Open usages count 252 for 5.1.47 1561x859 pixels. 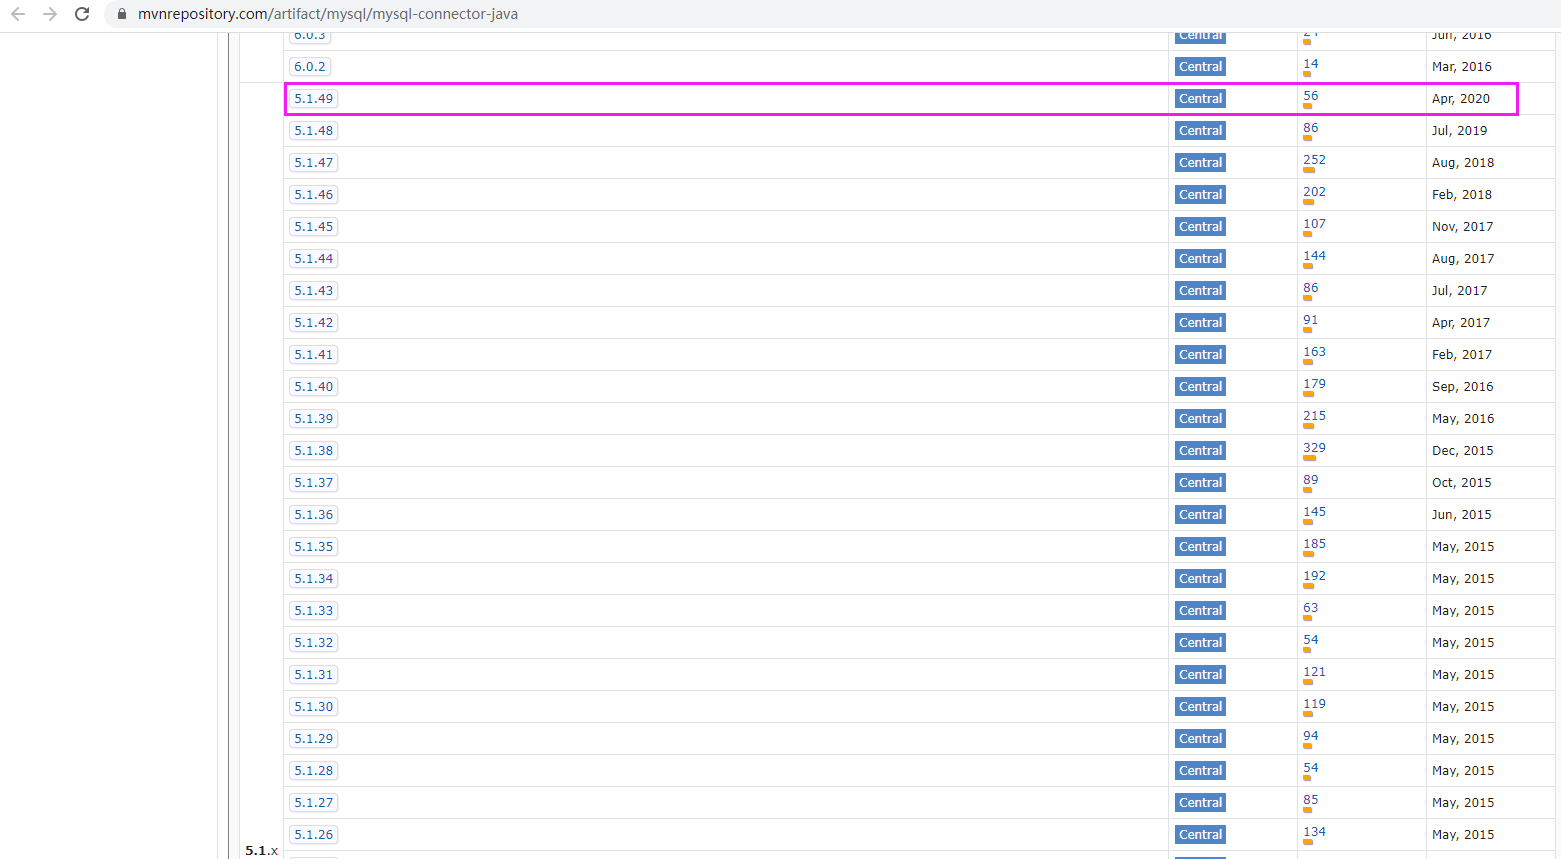pos(1314,160)
